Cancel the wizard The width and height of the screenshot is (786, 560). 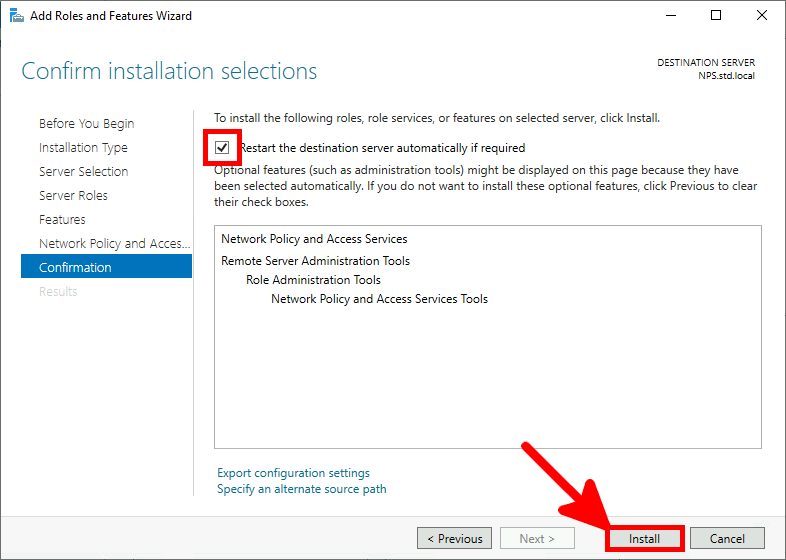(x=727, y=539)
